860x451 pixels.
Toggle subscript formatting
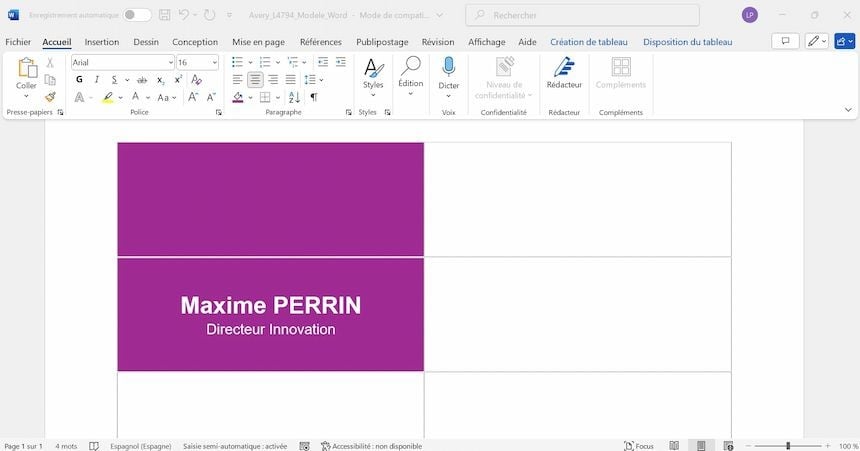pos(160,80)
